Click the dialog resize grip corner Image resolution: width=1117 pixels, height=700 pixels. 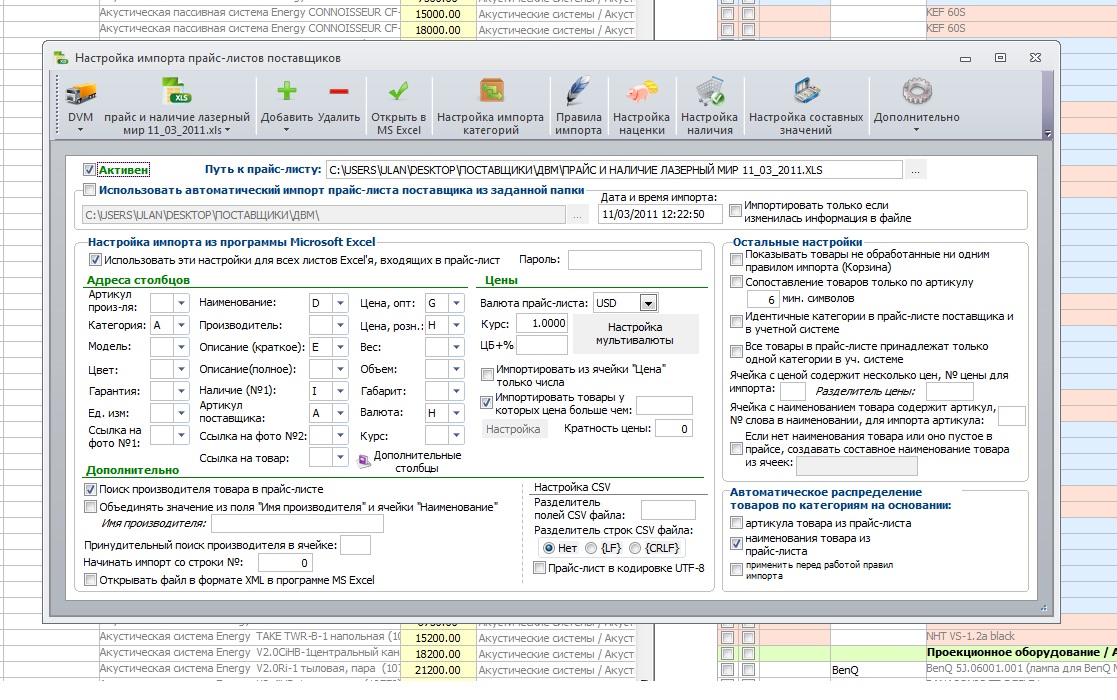1044,607
